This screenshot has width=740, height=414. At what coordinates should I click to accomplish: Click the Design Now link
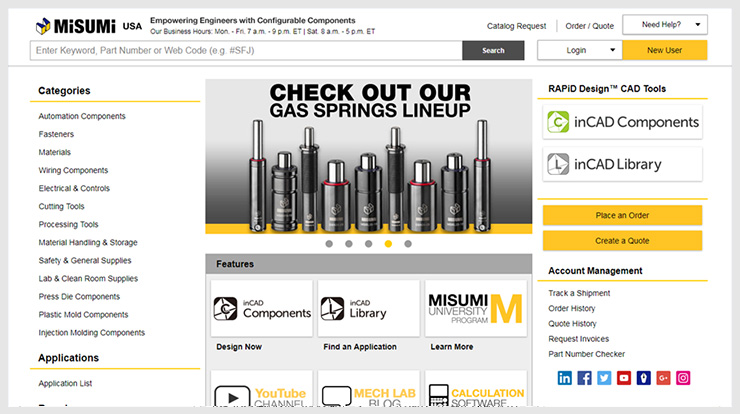[x=239, y=346]
